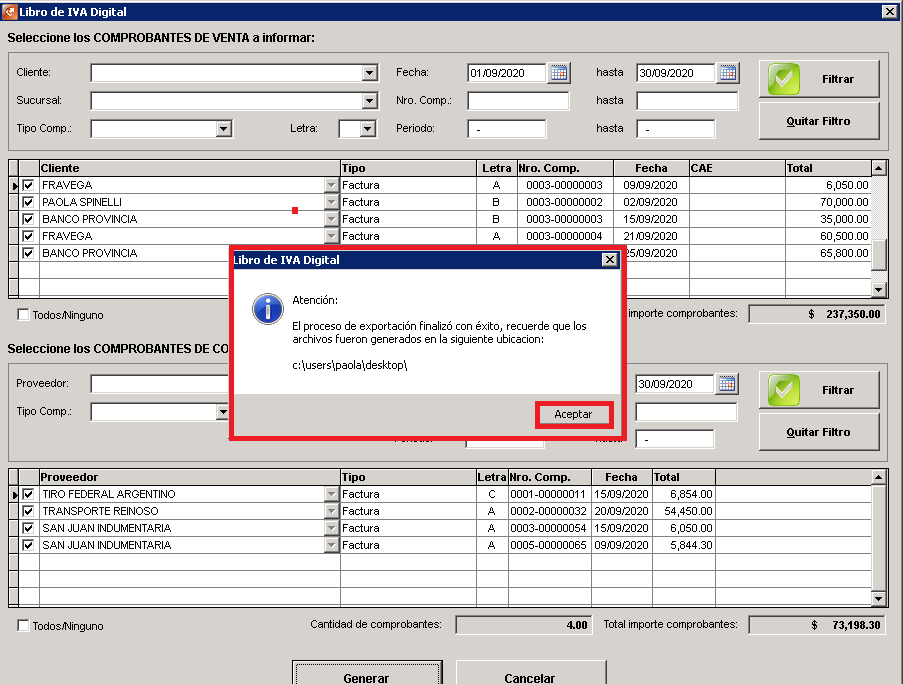Open calendar for sales Fecha hasta date

pyautogui.click(x=728, y=73)
